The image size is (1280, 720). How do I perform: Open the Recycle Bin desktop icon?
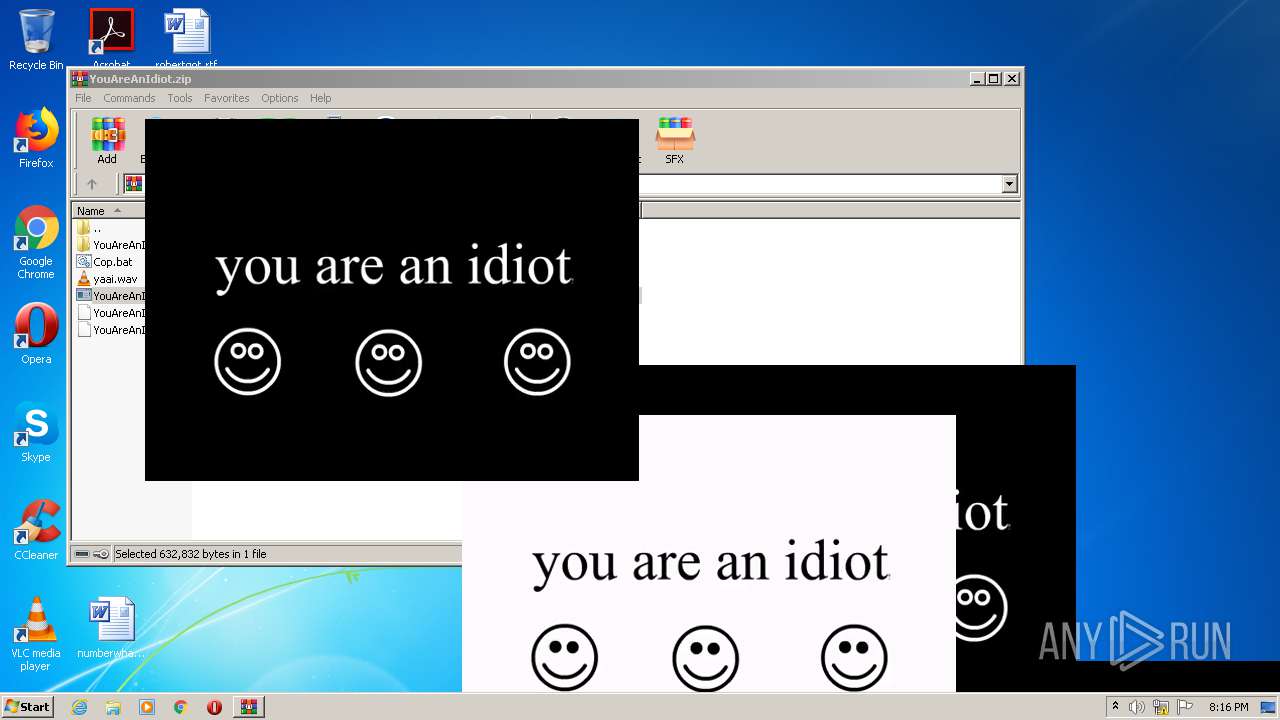[36, 40]
